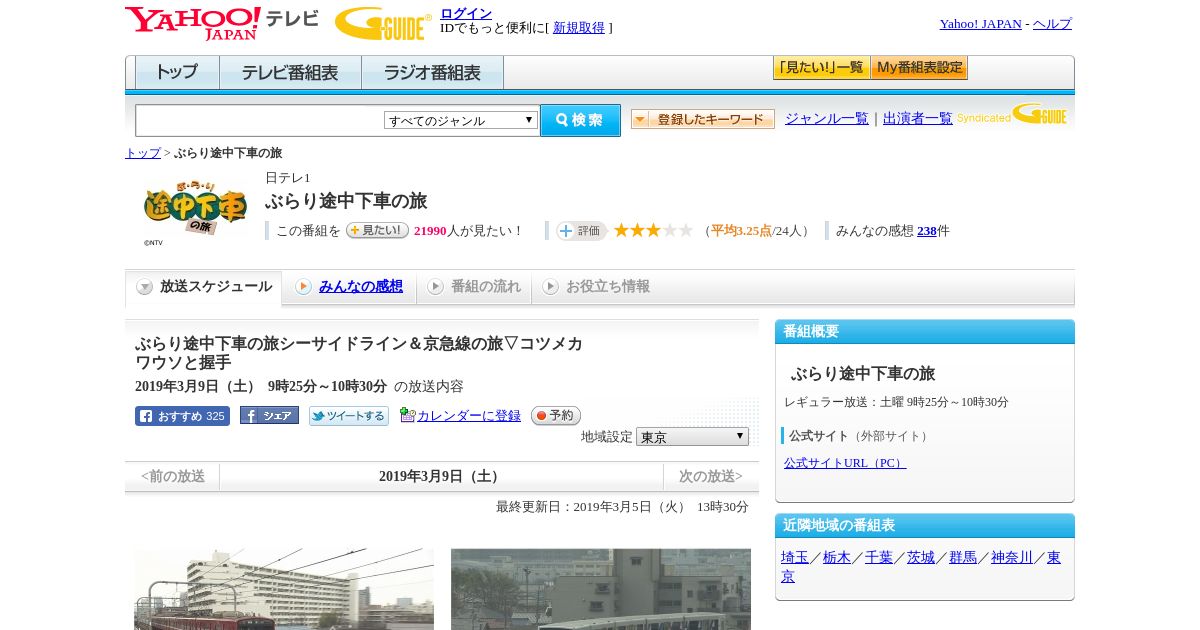This screenshot has height=630, width=1200.
Task: Open 群馬 regional schedule link
Action: 963,558
